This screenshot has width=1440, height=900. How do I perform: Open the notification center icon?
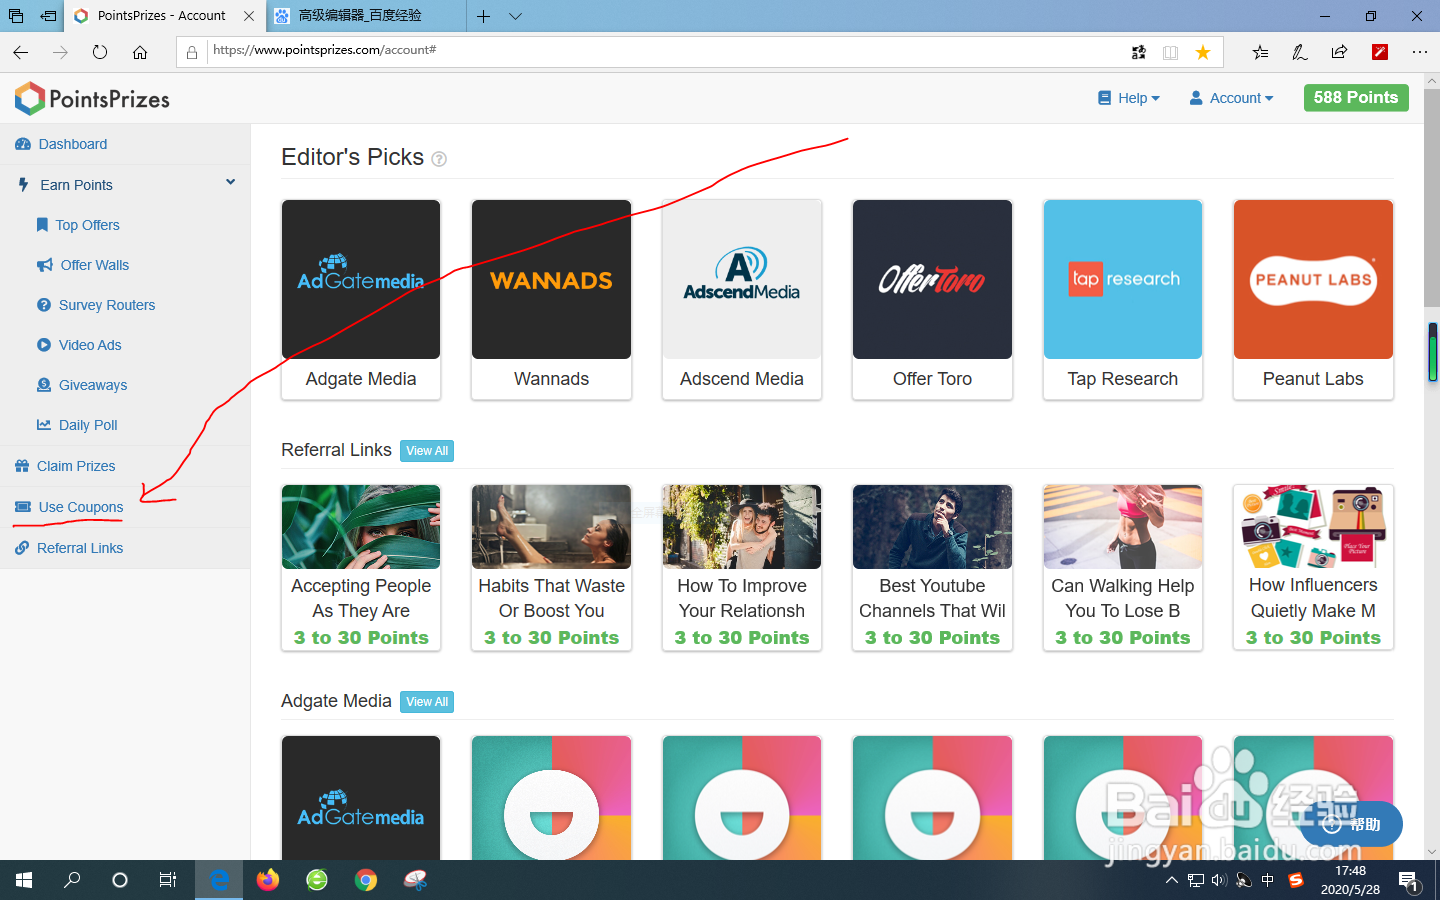click(x=1409, y=881)
